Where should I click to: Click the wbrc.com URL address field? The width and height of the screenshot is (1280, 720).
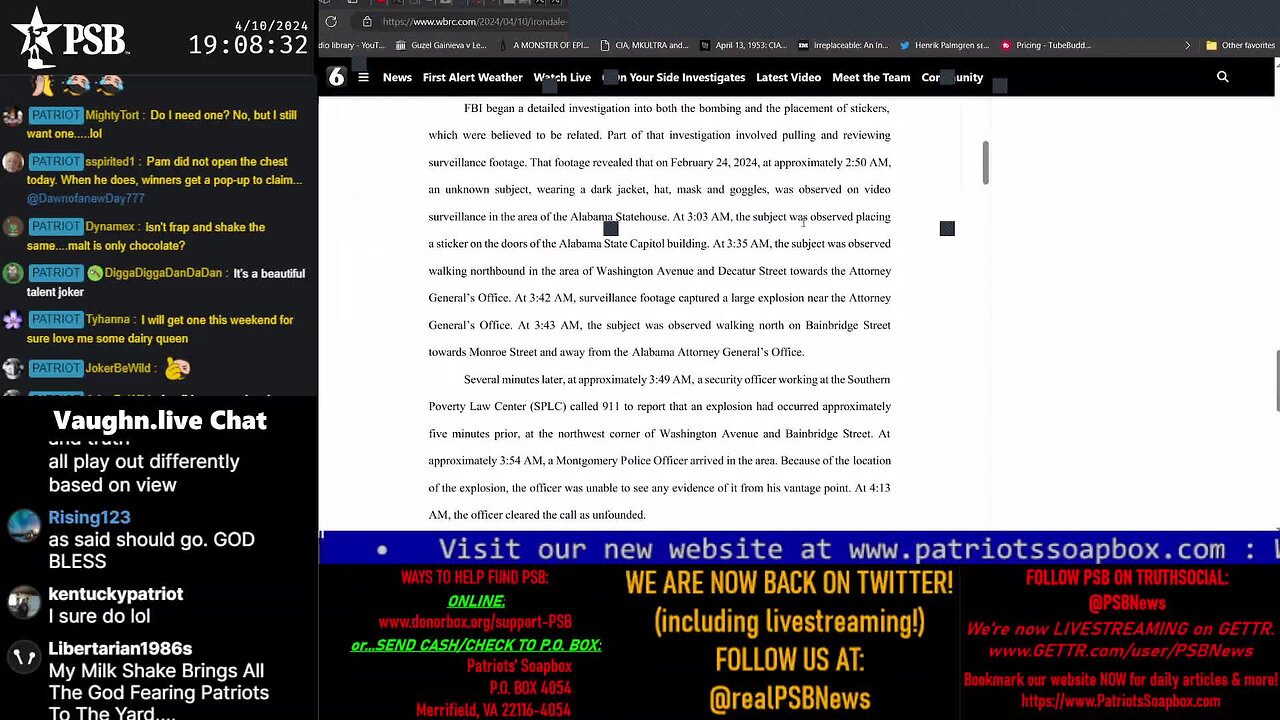point(475,21)
